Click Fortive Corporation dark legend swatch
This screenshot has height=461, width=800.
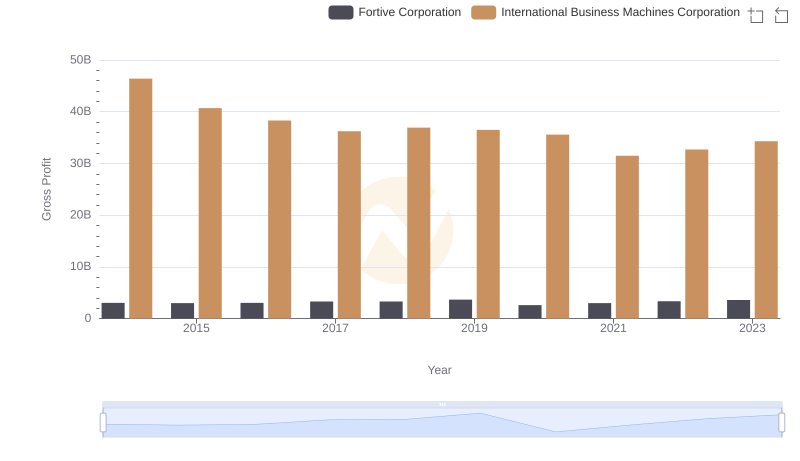[341, 12]
